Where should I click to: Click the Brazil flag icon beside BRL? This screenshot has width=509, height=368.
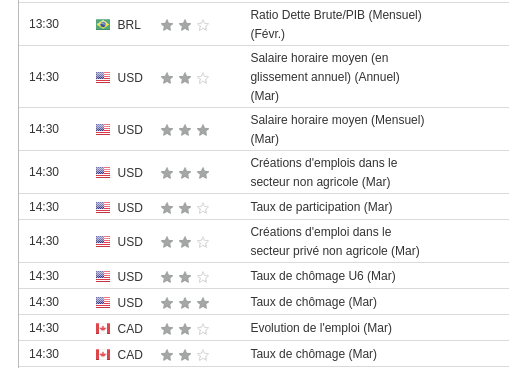[103, 25]
